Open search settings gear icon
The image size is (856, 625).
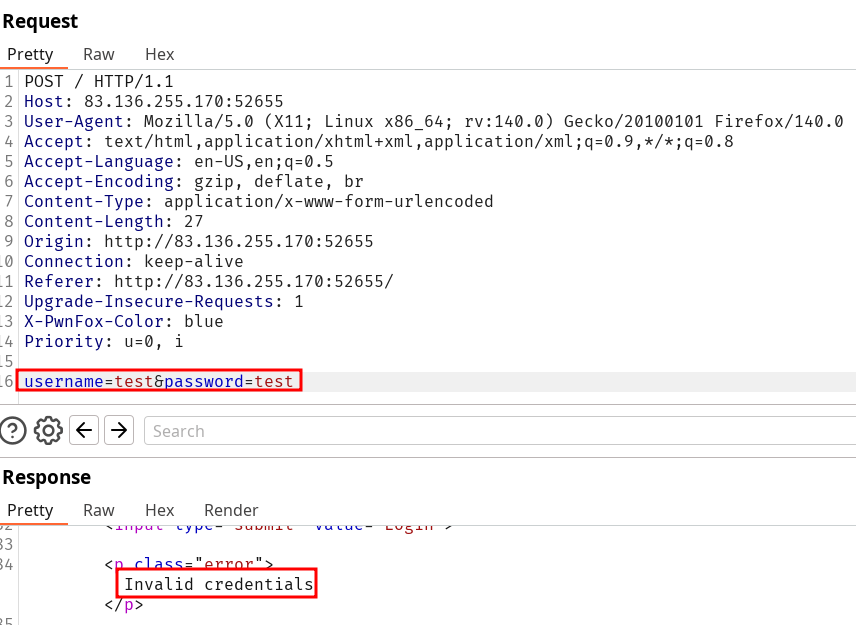(48, 431)
